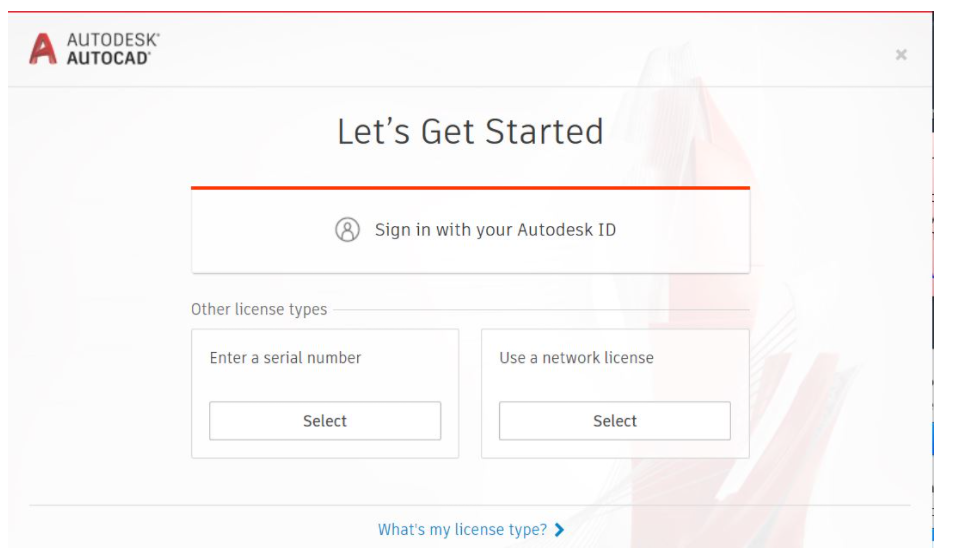Screen dimensions: 980x560
Task: Sign in with your Autodesk ID
Action: point(495,230)
